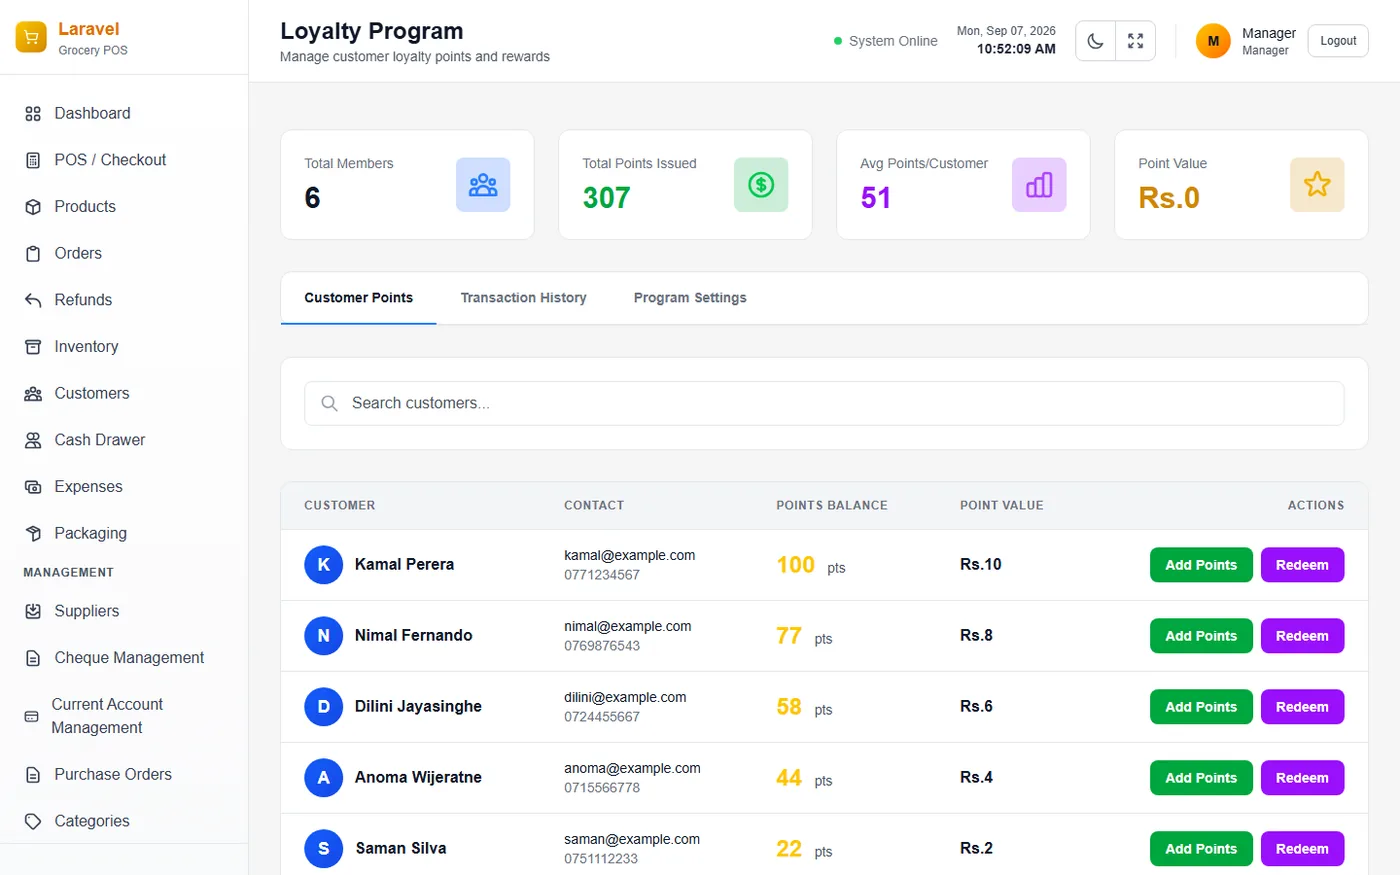This screenshot has width=1400, height=875.
Task: Add Points for Saman Silva
Action: pos(1201,849)
